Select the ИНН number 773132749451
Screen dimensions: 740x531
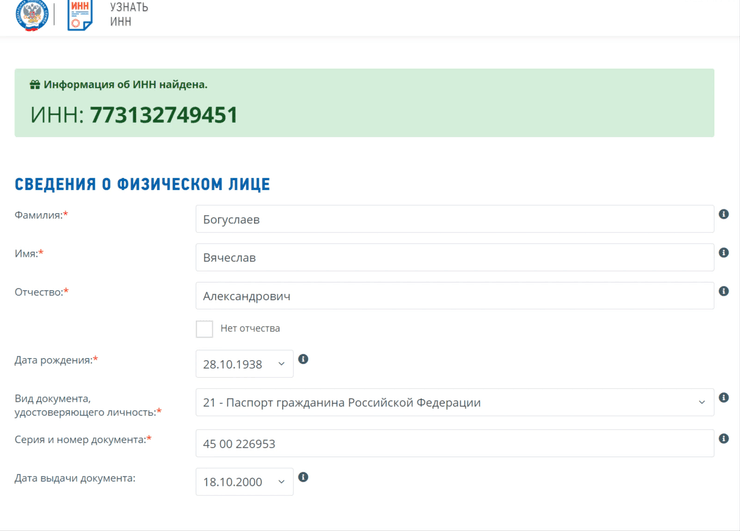pos(163,115)
